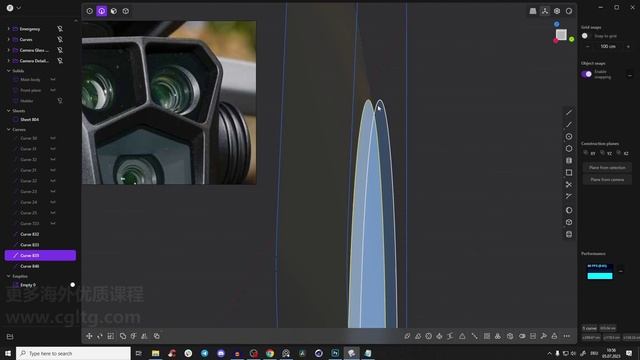Screen dimensions: 640x360
Task: Collapse the Solids section
Action: click(9, 71)
